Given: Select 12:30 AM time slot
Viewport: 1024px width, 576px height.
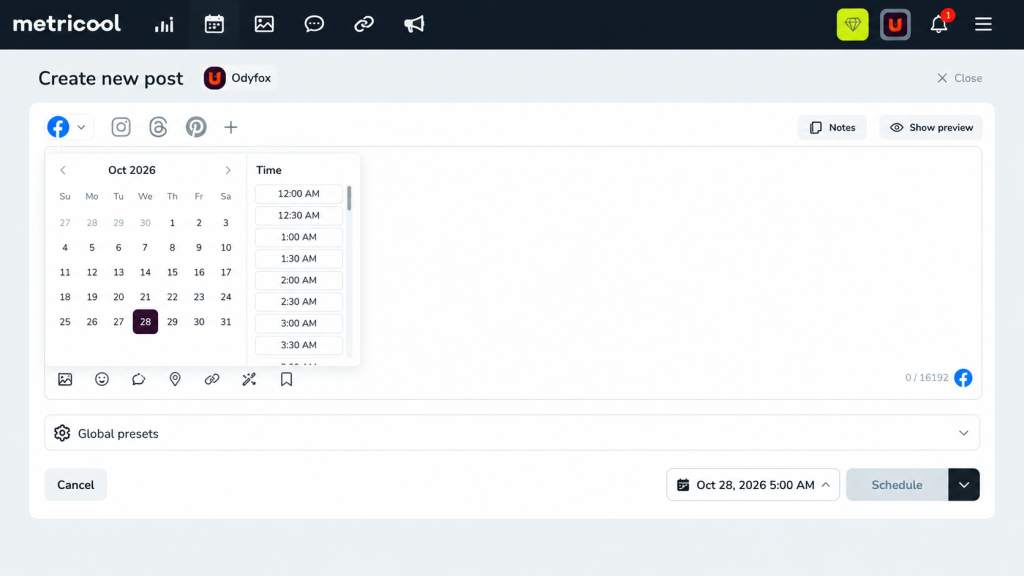Looking at the screenshot, I should point(298,216).
